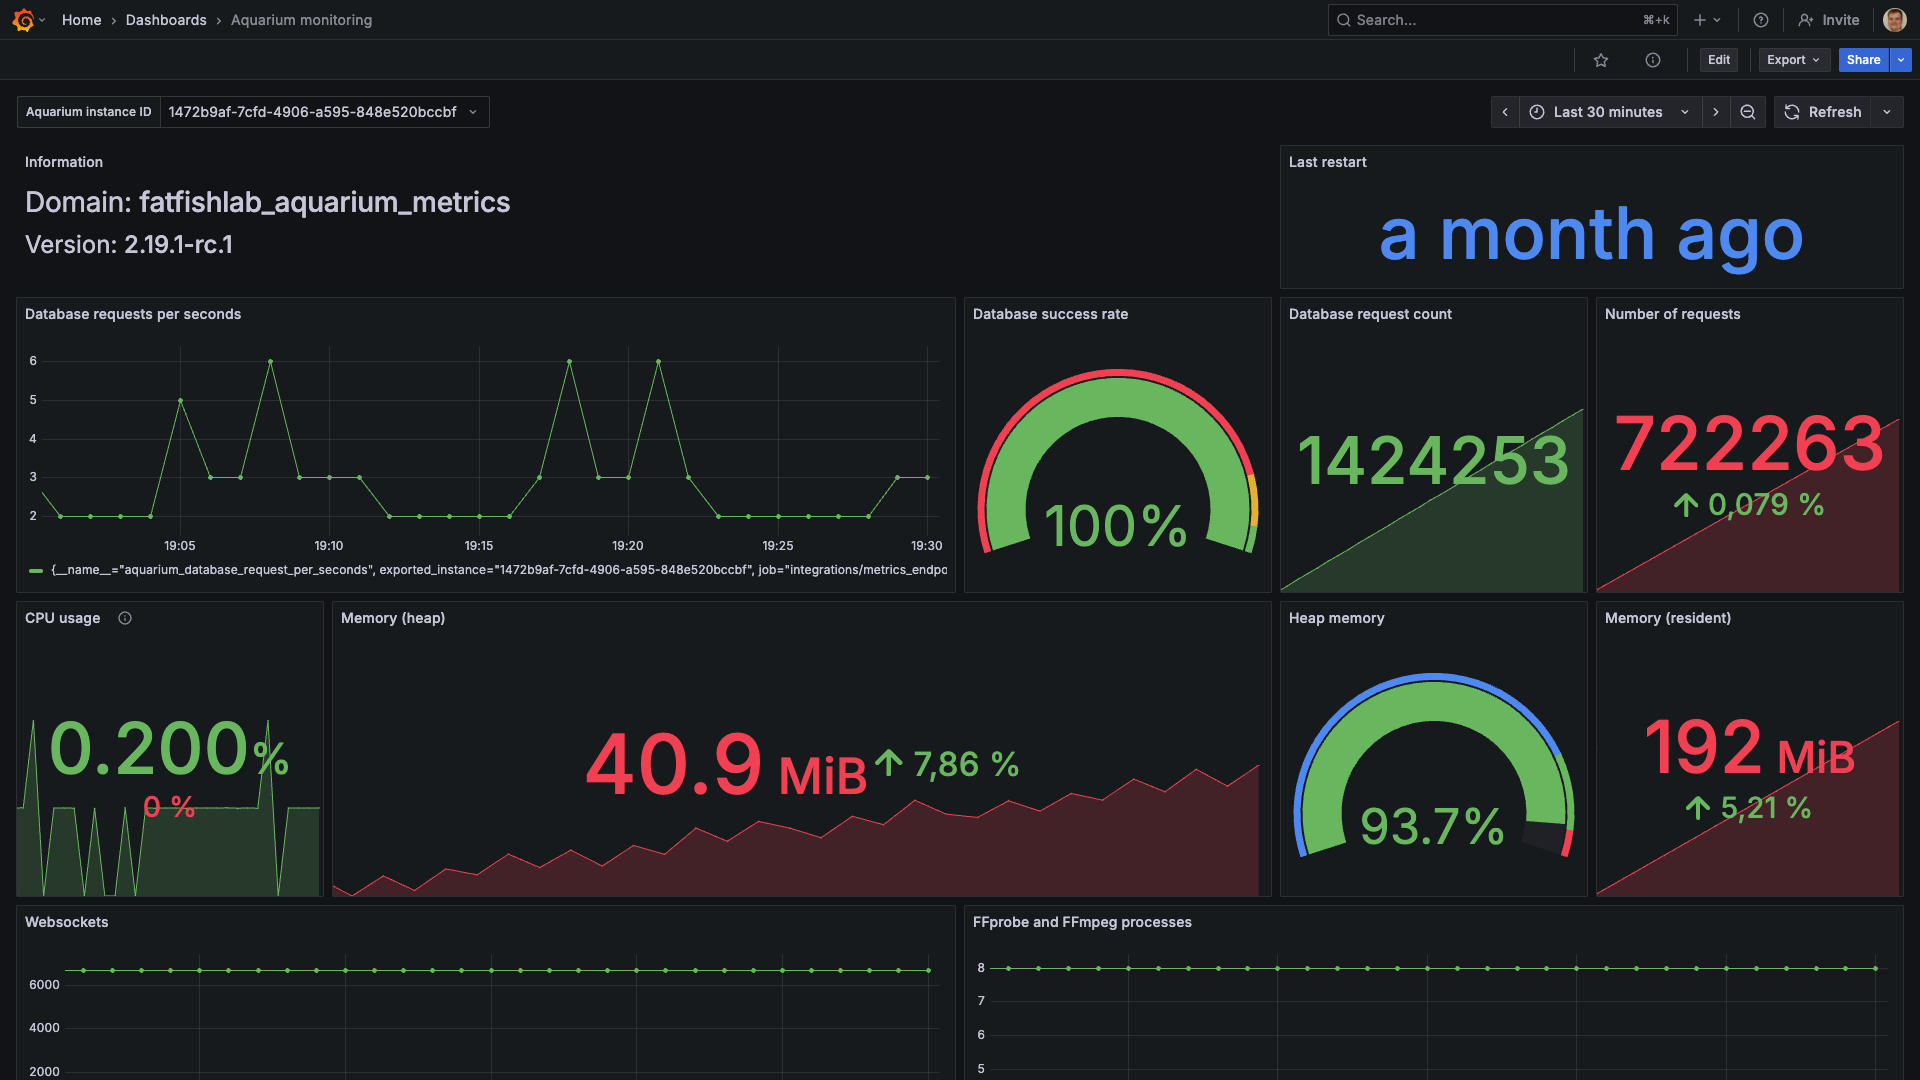Image resolution: width=1920 pixels, height=1080 pixels.
Task: Zoom out the time range with magnifier icon
Action: [x=1748, y=112]
